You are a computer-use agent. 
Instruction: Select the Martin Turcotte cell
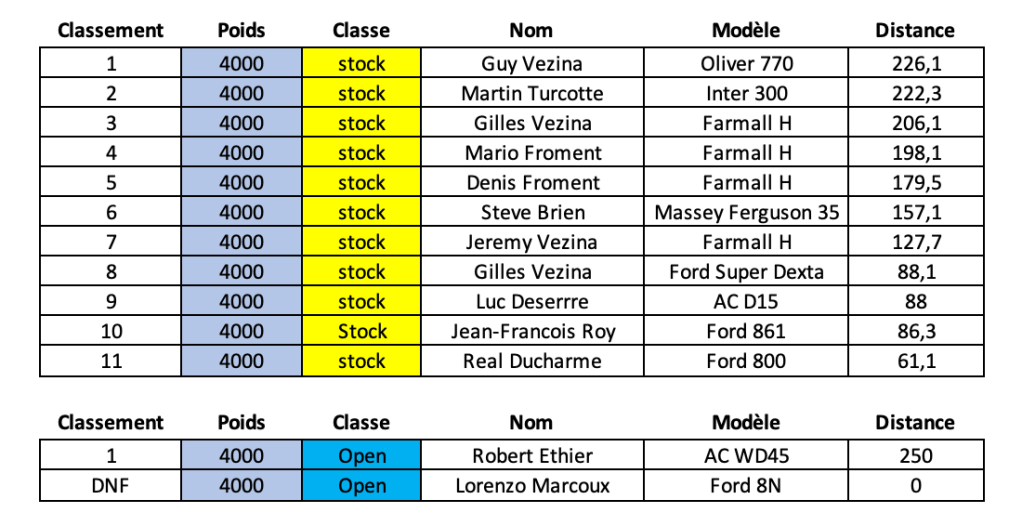click(x=532, y=94)
